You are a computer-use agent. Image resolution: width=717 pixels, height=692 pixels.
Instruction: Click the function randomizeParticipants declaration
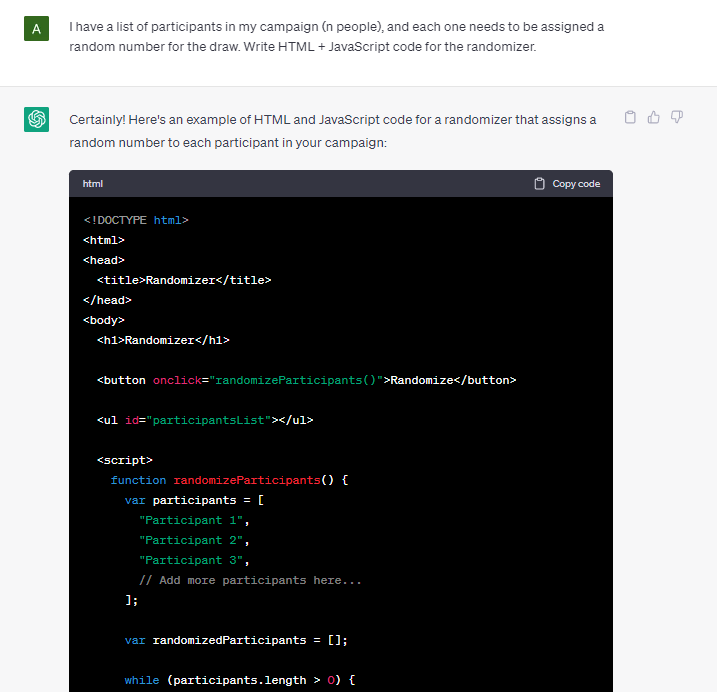point(230,480)
